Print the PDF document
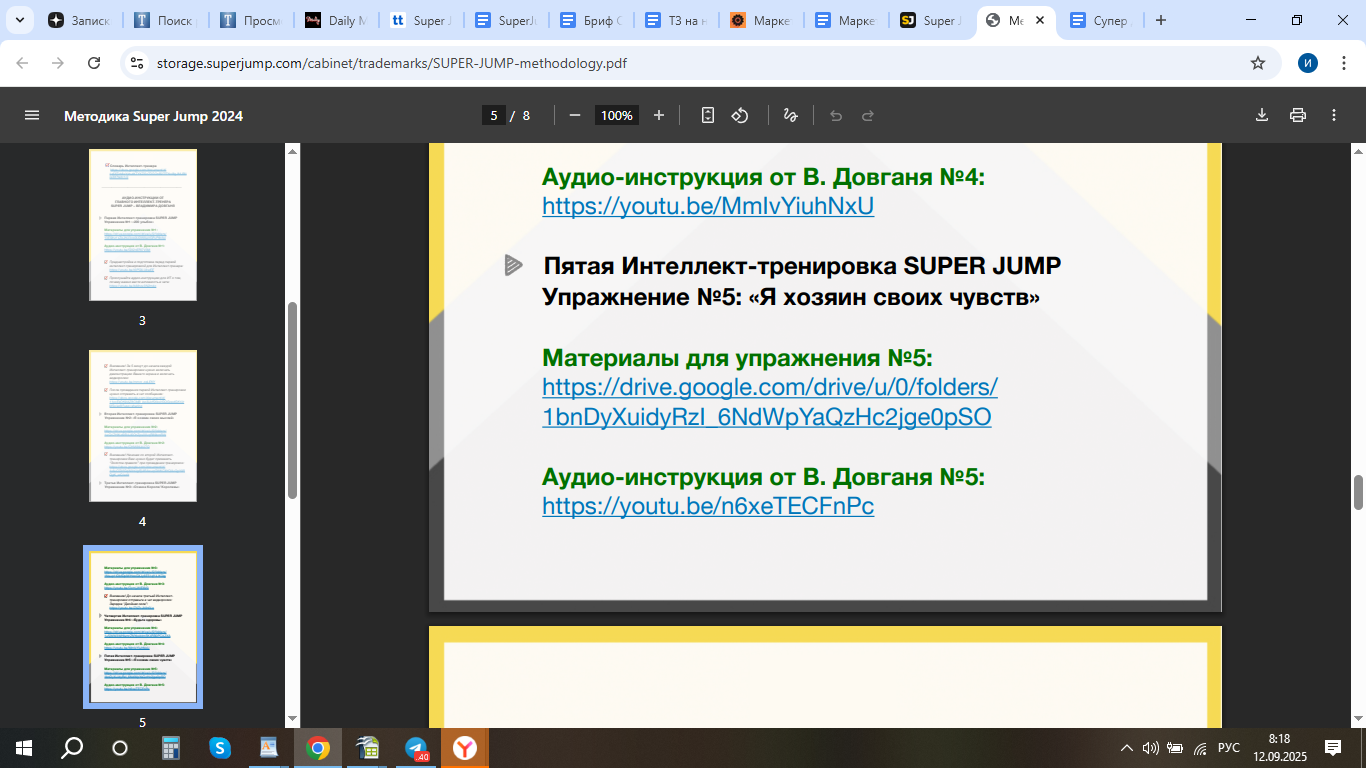 [1298, 115]
